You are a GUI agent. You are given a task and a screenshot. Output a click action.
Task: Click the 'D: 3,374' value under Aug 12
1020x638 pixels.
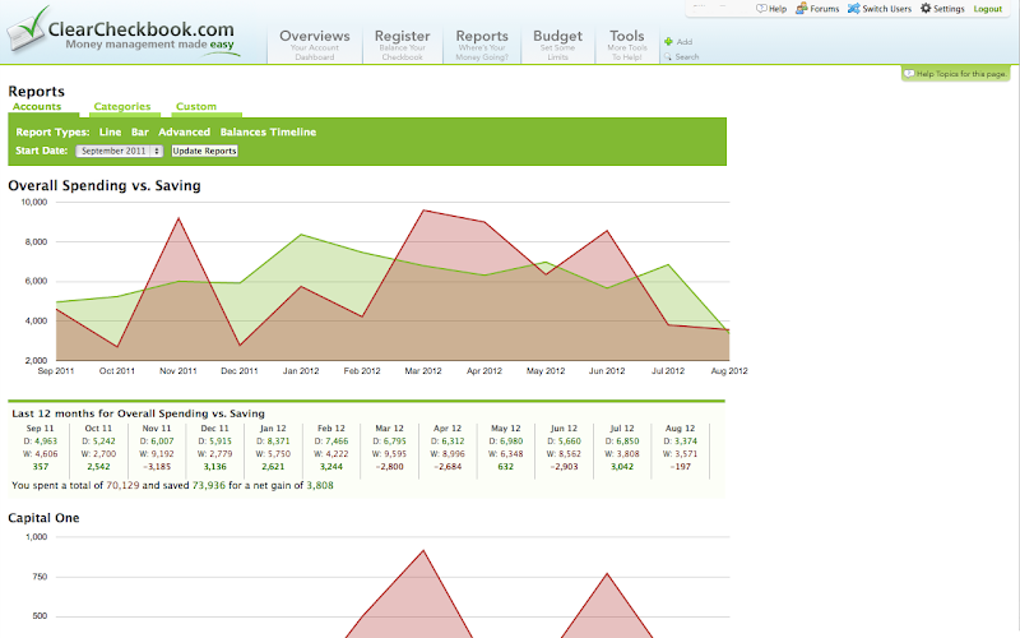(x=680, y=441)
